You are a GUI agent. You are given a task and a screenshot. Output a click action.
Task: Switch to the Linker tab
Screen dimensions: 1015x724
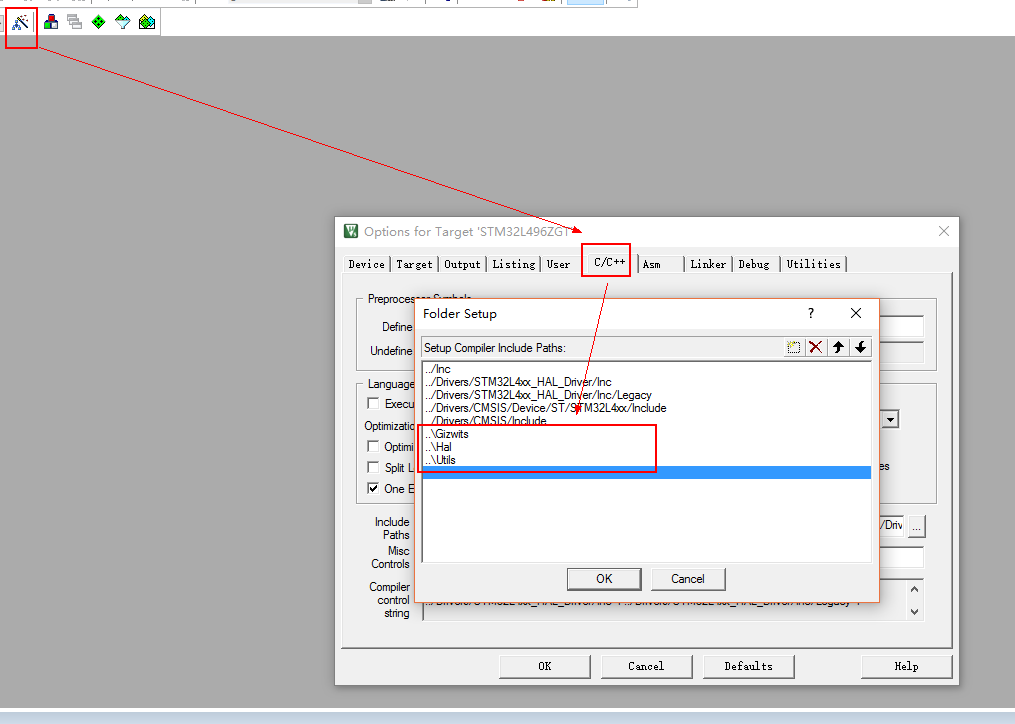tap(707, 264)
